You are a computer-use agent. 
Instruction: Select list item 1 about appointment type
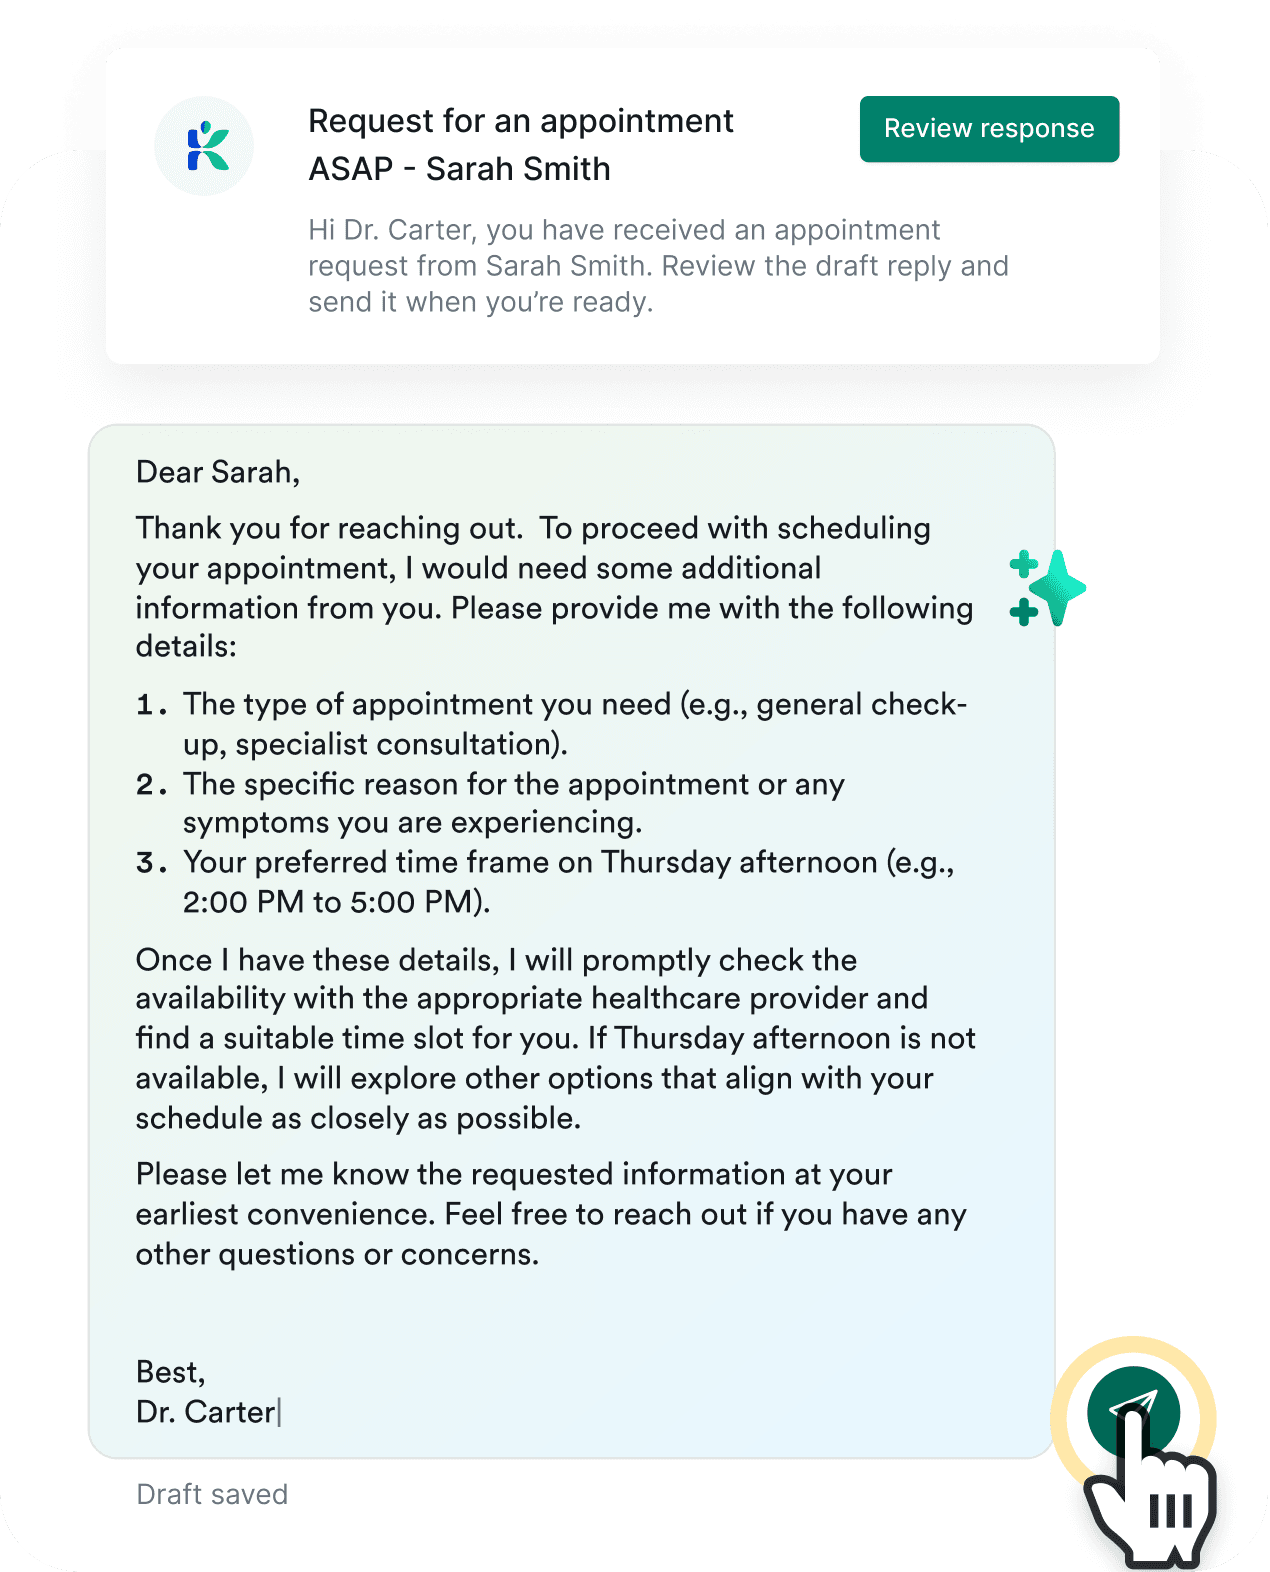tap(552, 724)
